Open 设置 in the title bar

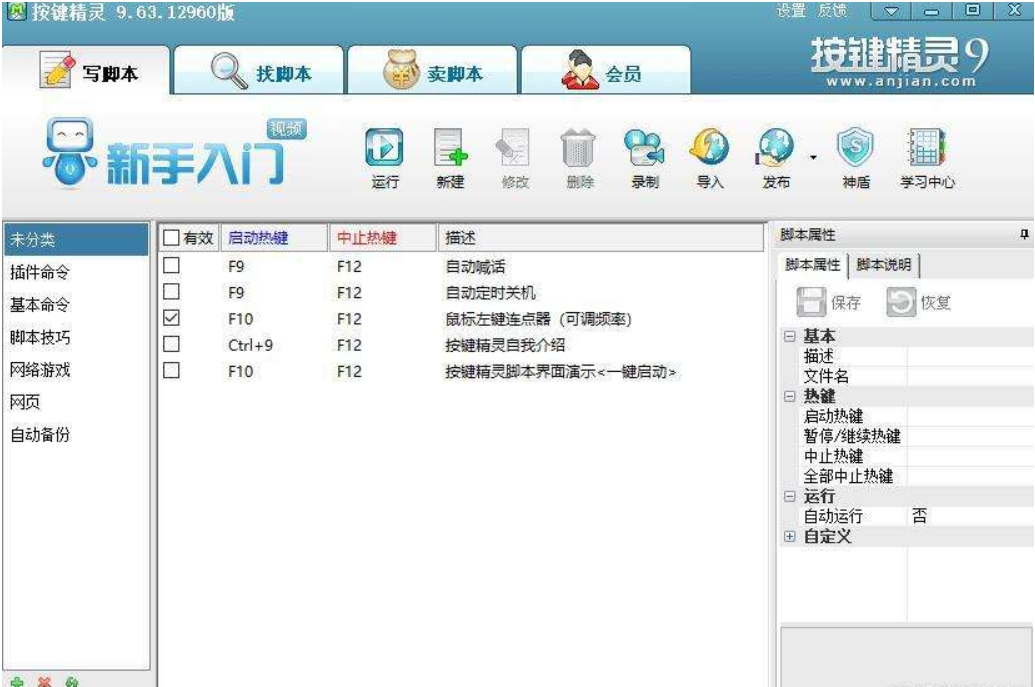click(791, 11)
